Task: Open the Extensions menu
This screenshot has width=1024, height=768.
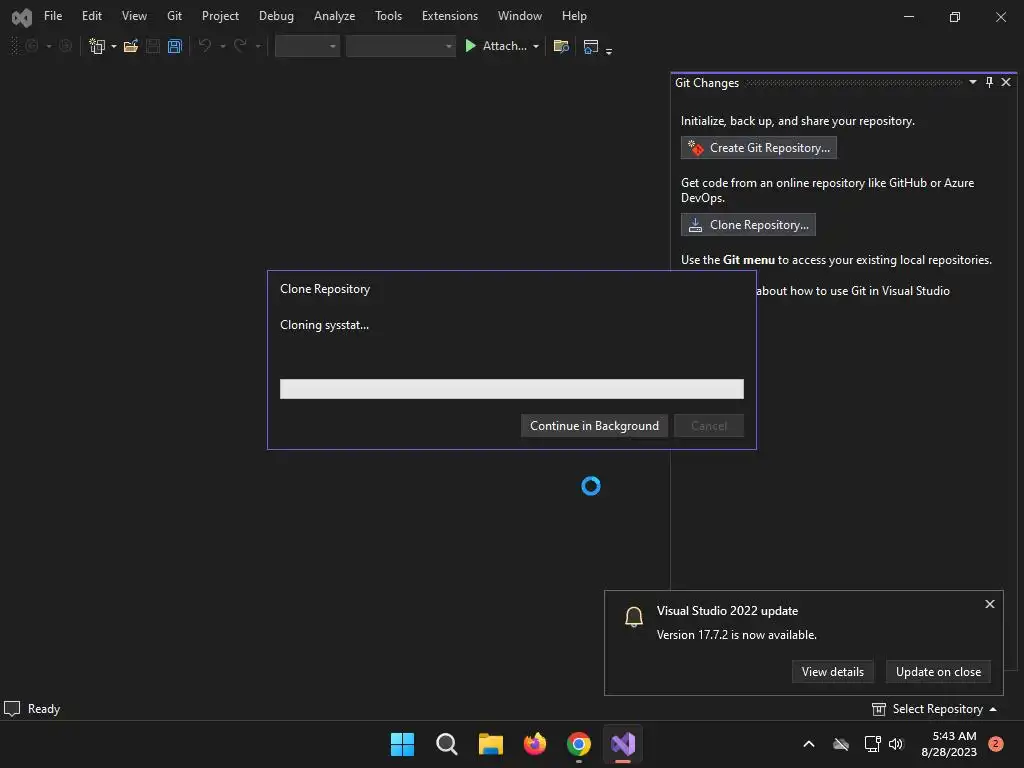Action: tap(449, 16)
